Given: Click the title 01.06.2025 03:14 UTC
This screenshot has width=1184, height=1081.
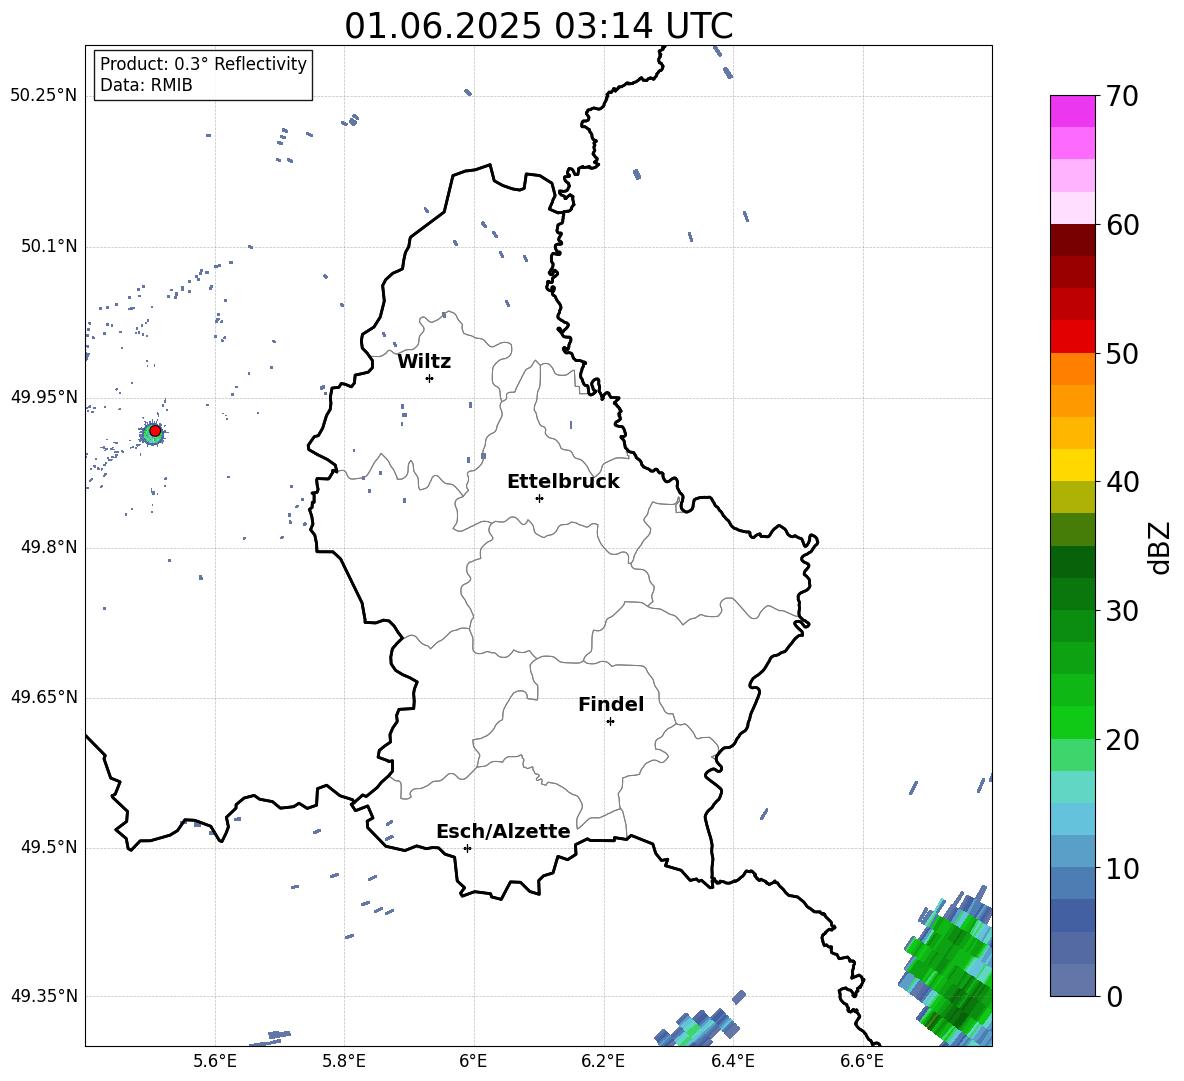Looking at the screenshot, I should pyautogui.click(x=538, y=26).
